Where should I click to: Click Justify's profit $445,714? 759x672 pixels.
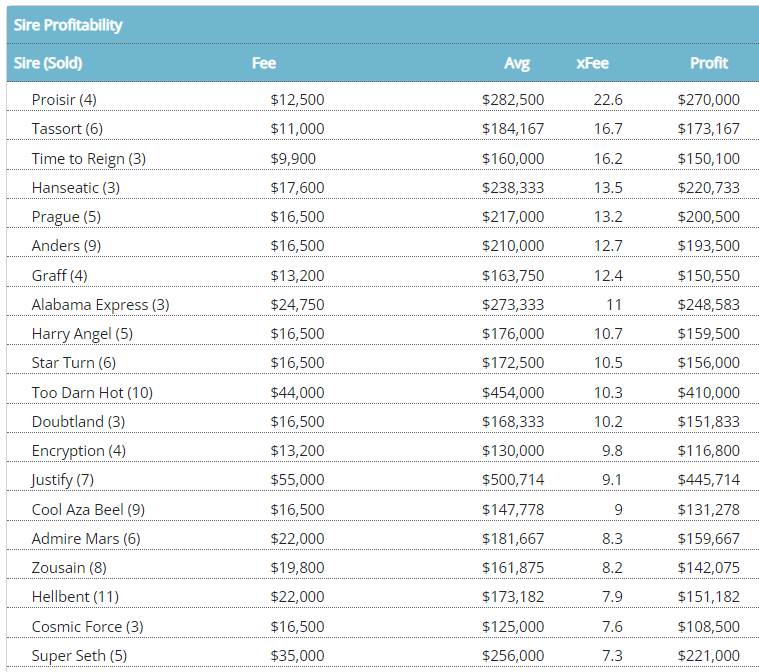pyautogui.click(x=709, y=480)
